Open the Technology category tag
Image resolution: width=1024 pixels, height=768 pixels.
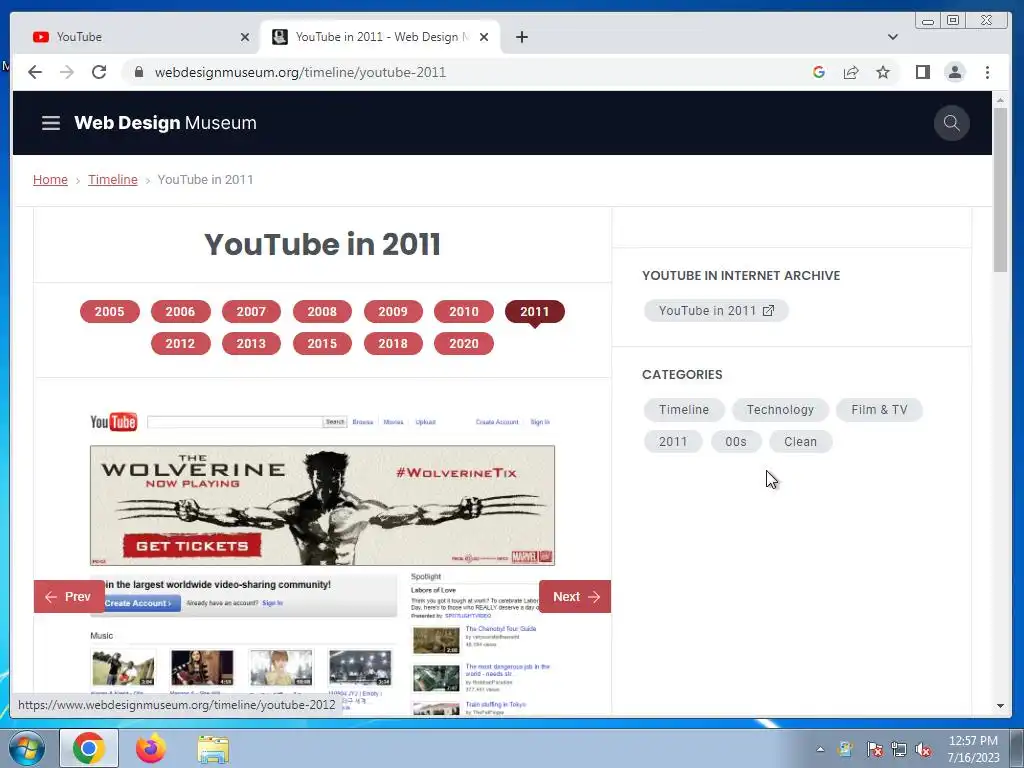(x=780, y=409)
